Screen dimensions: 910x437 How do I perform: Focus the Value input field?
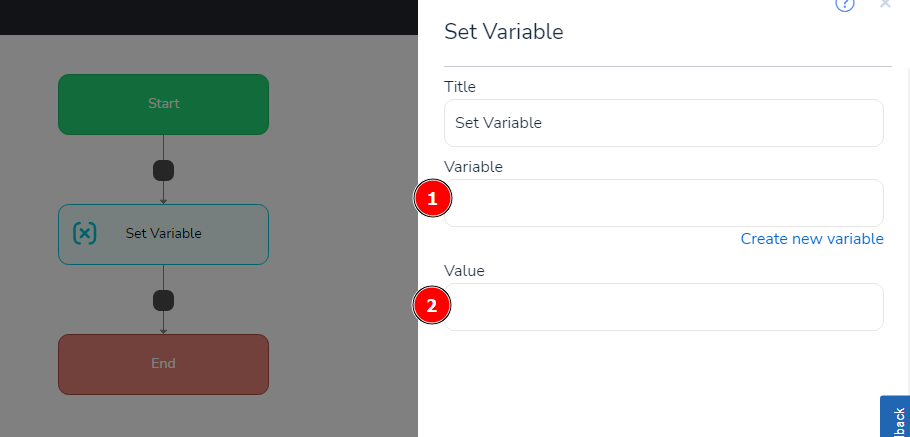[663, 307]
